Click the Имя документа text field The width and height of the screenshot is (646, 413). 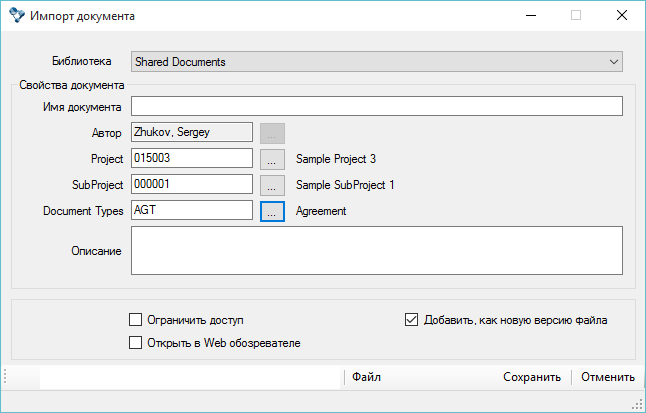[376, 106]
